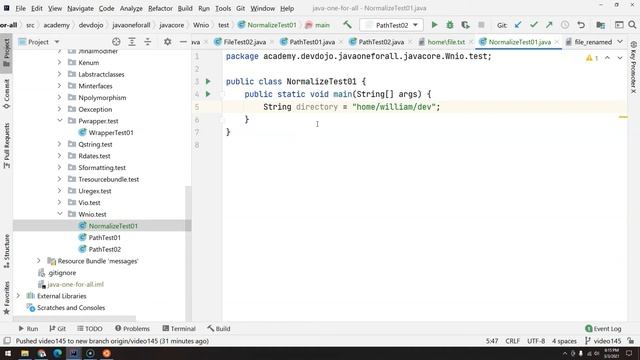Click the 4 spaces indent setting
The image size is (640, 360).
(564, 341)
